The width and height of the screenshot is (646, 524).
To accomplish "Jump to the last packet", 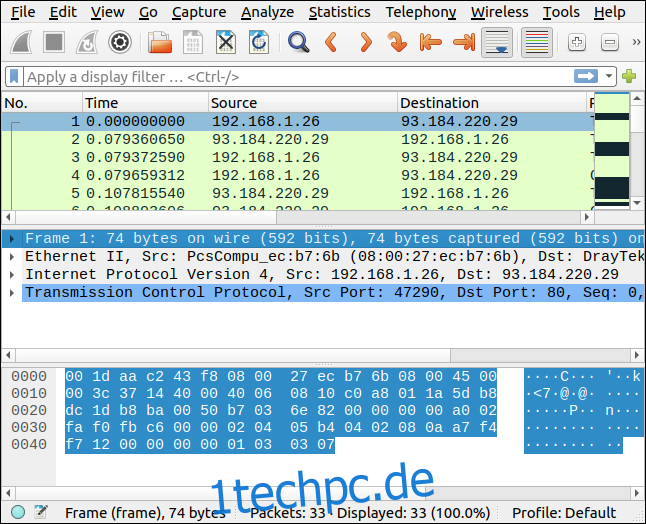I will tap(464, 42).
